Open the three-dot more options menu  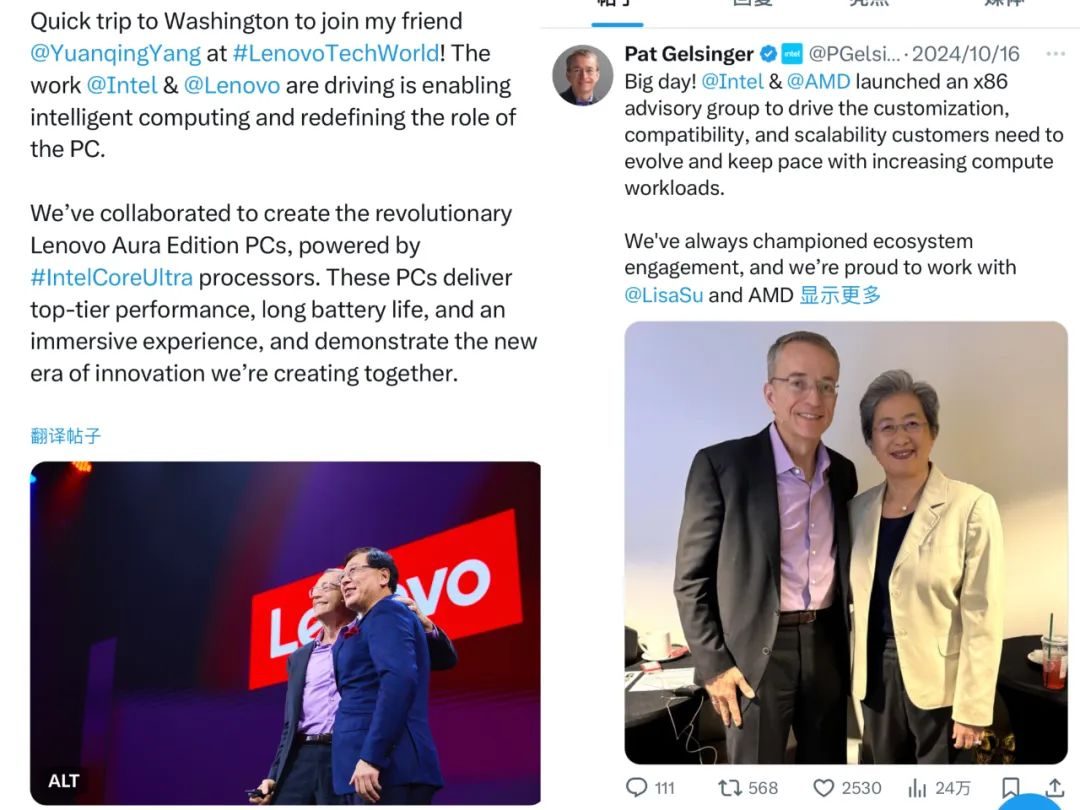click(1055, 54)
